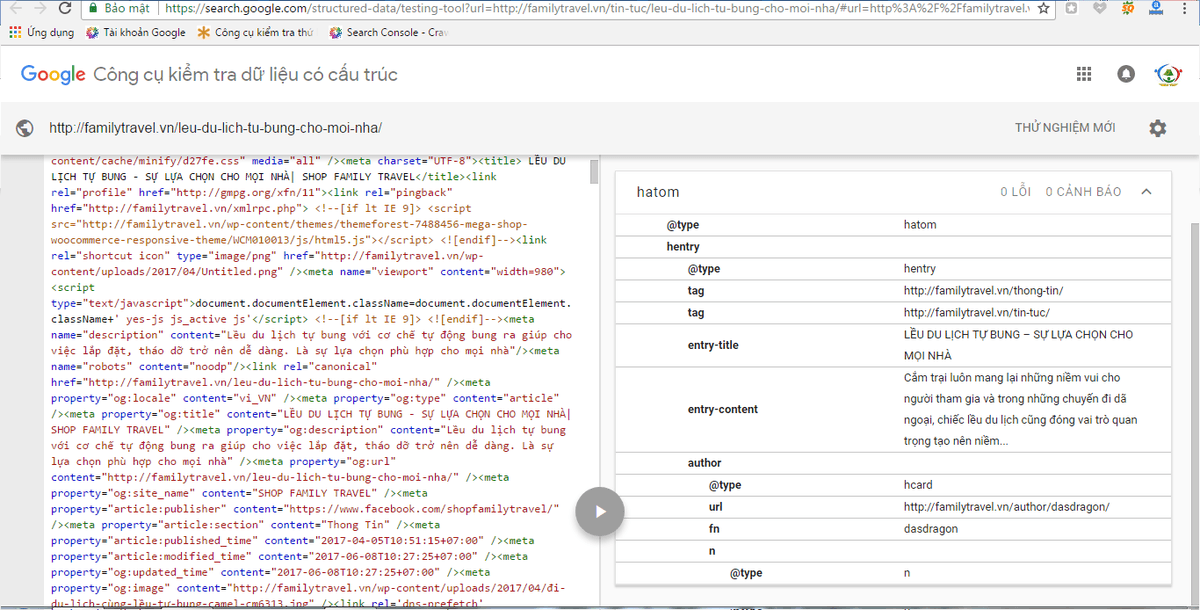This screenshot has width=1200, height=610.
Task: Click the Google logo
Action: click(54, 74)
